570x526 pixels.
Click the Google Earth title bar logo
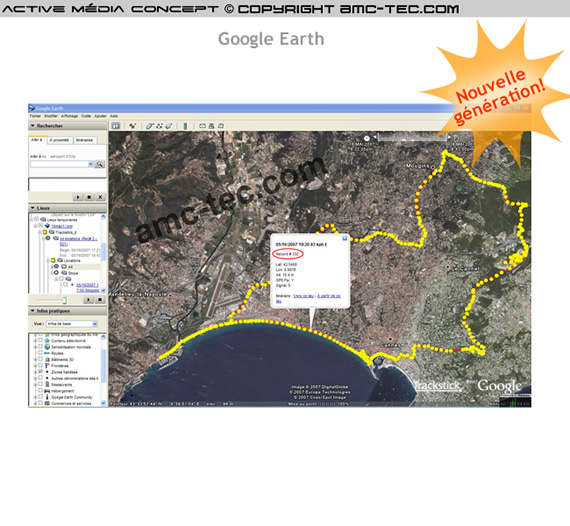pyautogui.click(x=32, y=108)
